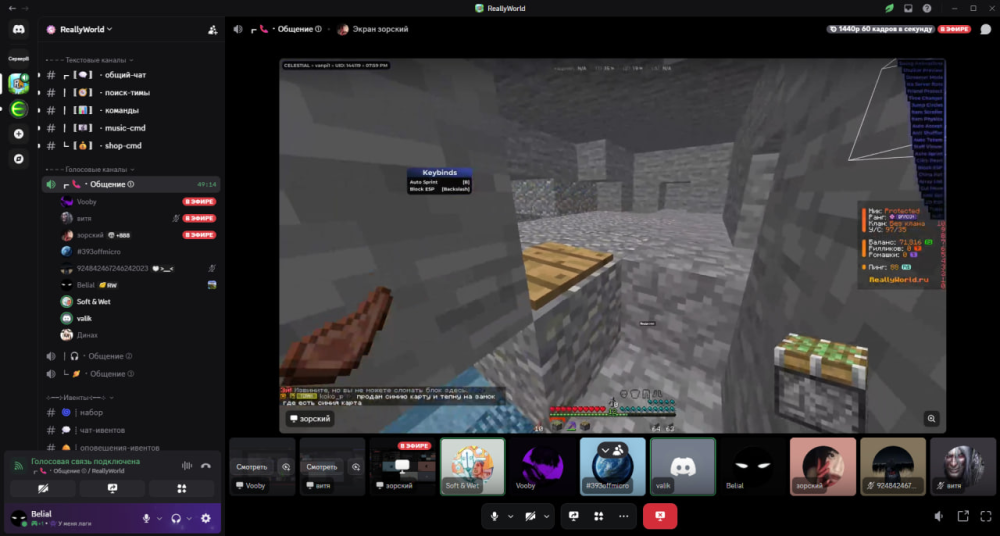Click the 1440p 60 кадров quality badge
This screenshot has width=1000, height=536.
click(881, 29)
